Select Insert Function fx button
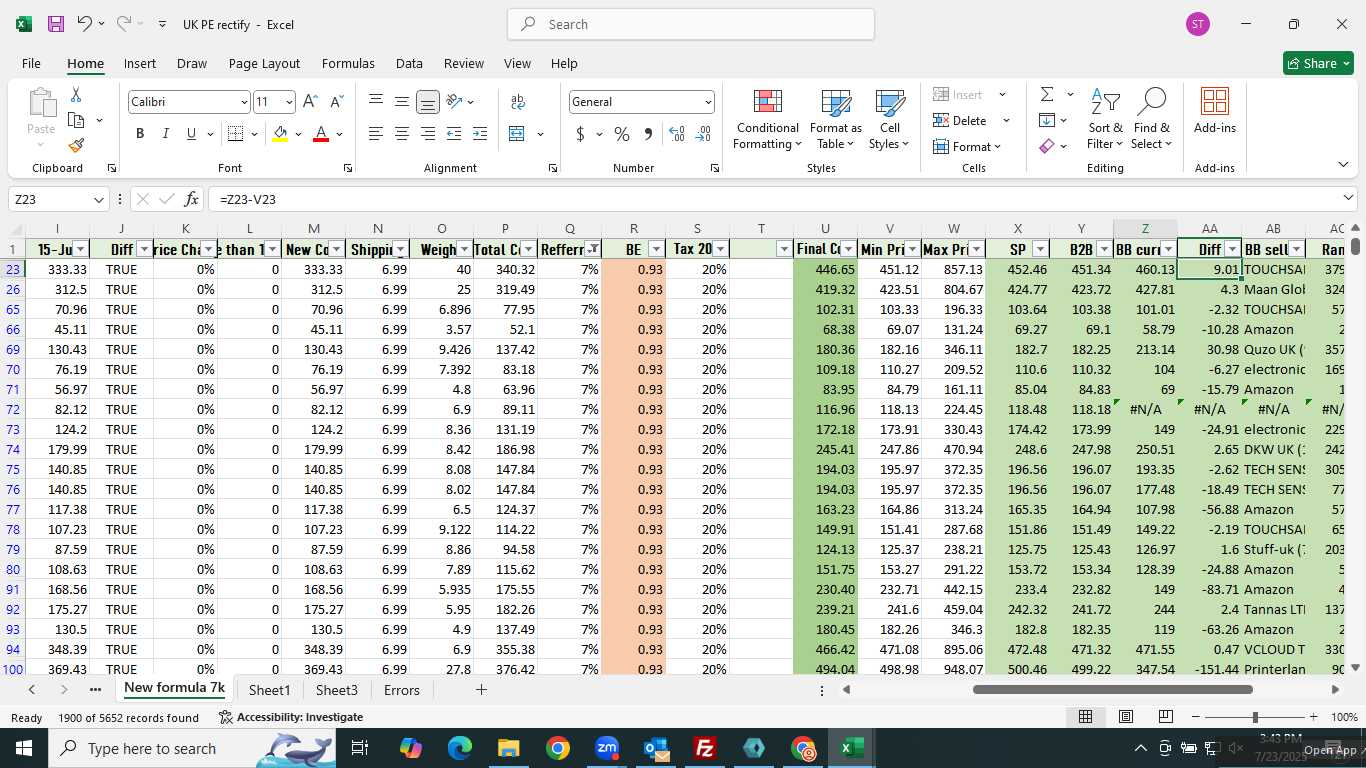The width and height of the screenshot is (1366, 768). pyautogui.click(x=191, y=199)
